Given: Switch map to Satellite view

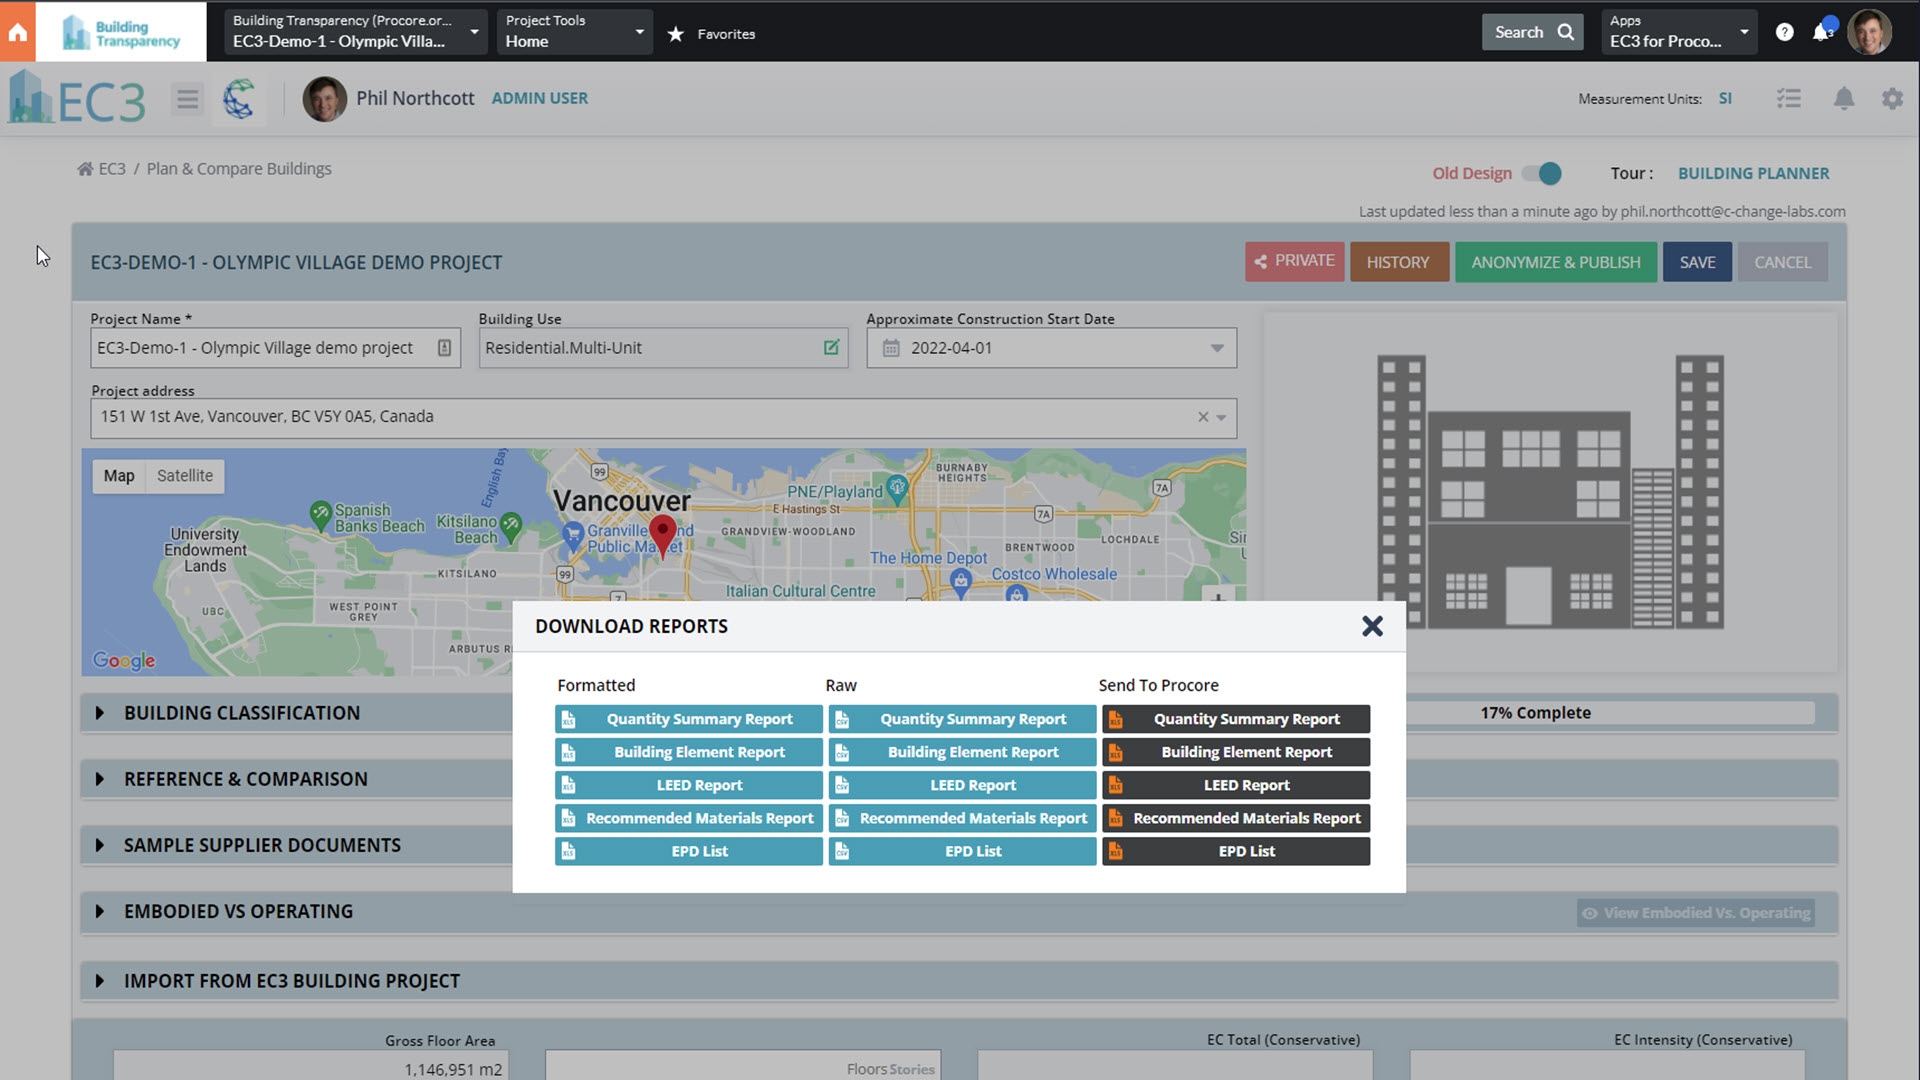Looking at the screenshot, I should coord(184,476).
